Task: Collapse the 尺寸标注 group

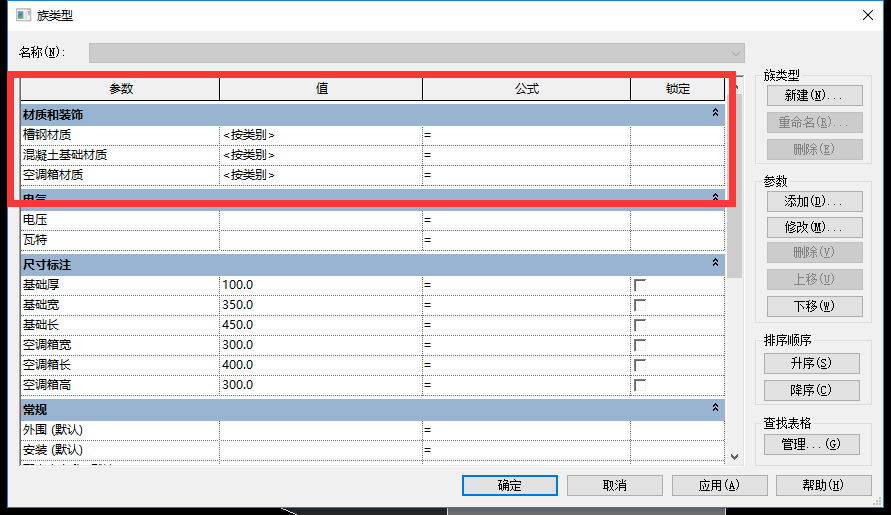Action: point(715,263)
